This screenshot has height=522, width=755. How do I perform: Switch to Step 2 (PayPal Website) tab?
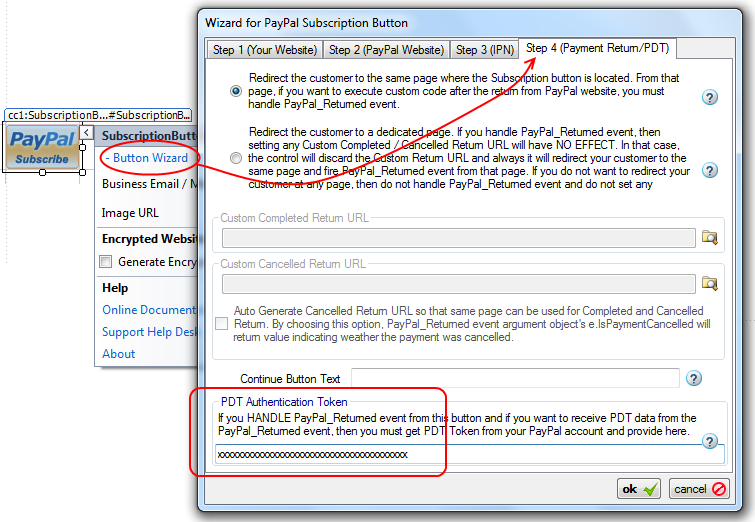(x=386, y=50)
